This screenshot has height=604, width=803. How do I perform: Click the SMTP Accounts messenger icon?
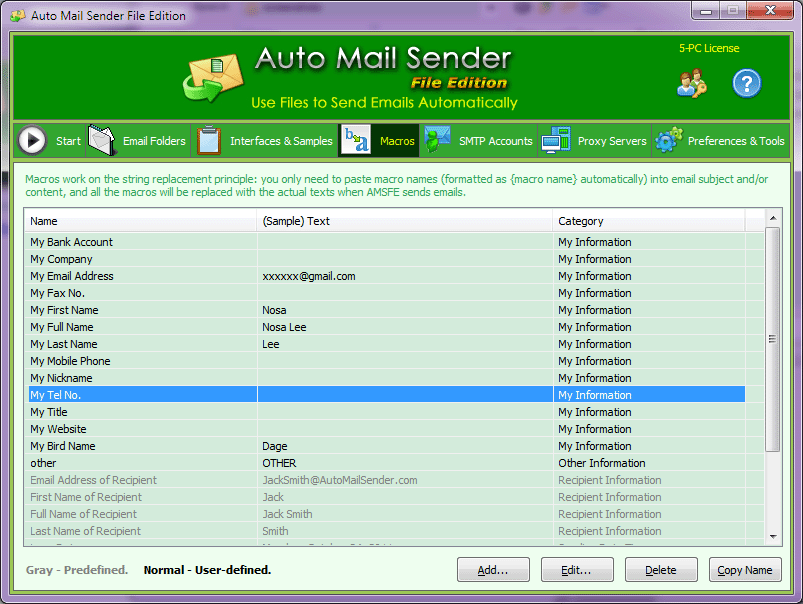(x=437, y=139)
